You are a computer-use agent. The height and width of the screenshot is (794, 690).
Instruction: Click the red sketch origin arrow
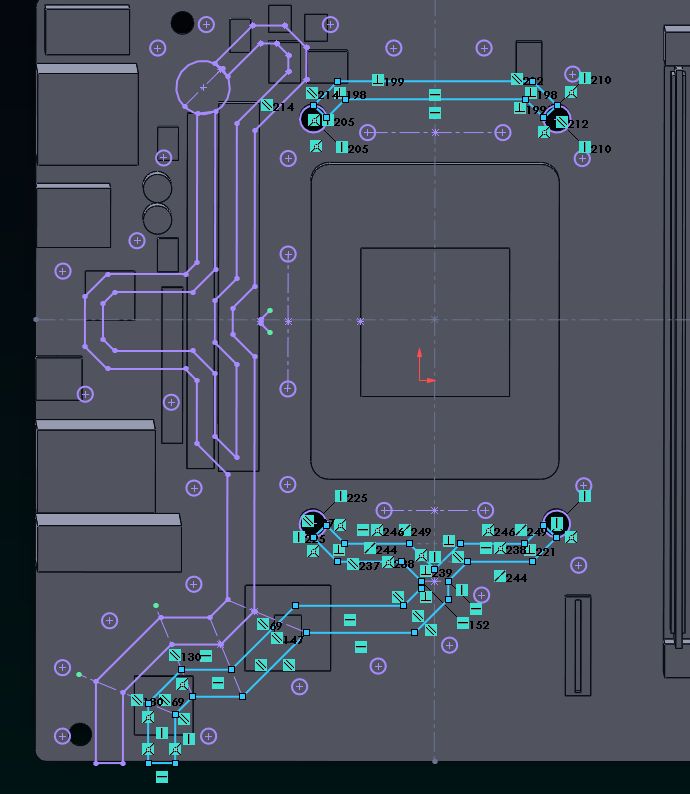click(x=424, y=366)
